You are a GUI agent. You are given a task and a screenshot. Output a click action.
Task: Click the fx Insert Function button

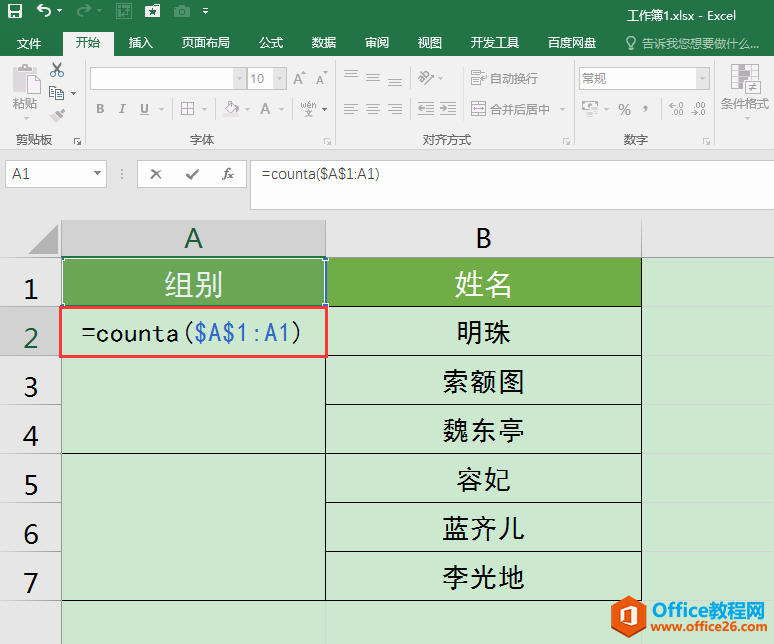tap(228, 174)
